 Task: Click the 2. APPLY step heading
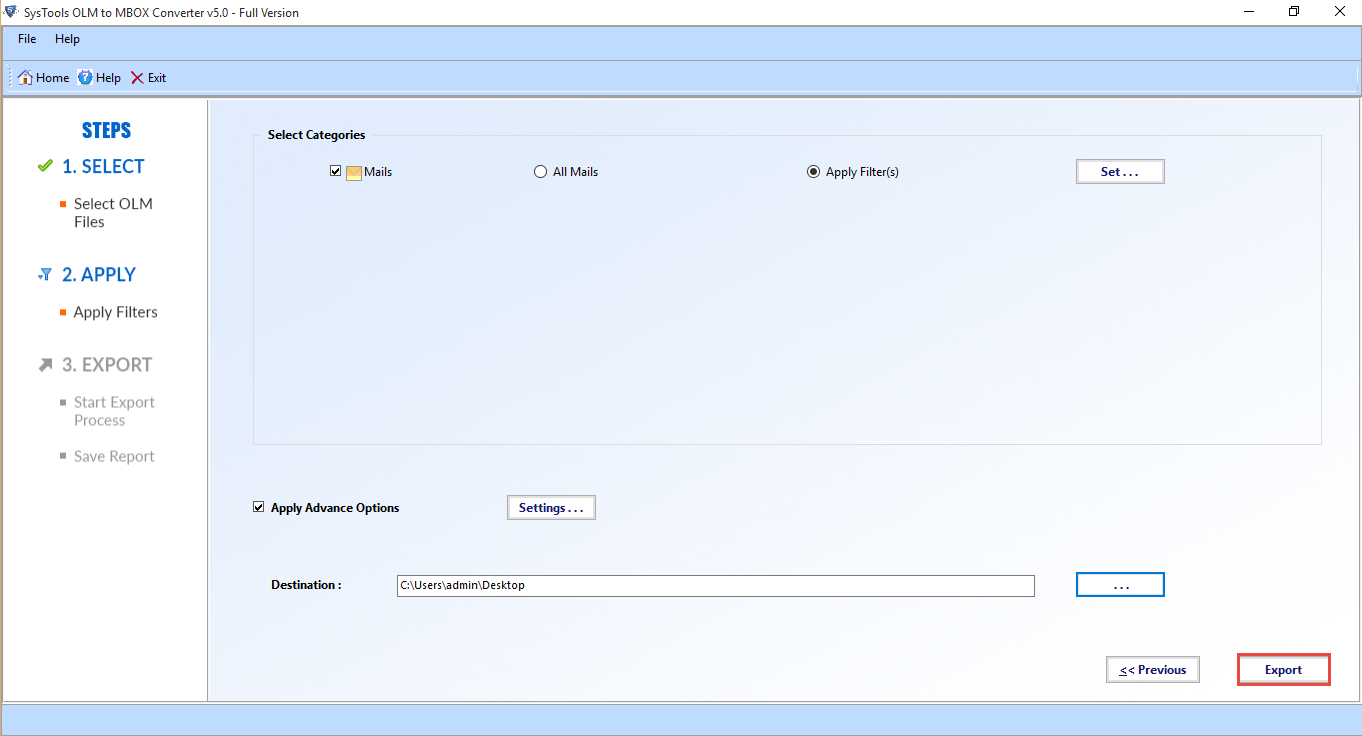99,275
